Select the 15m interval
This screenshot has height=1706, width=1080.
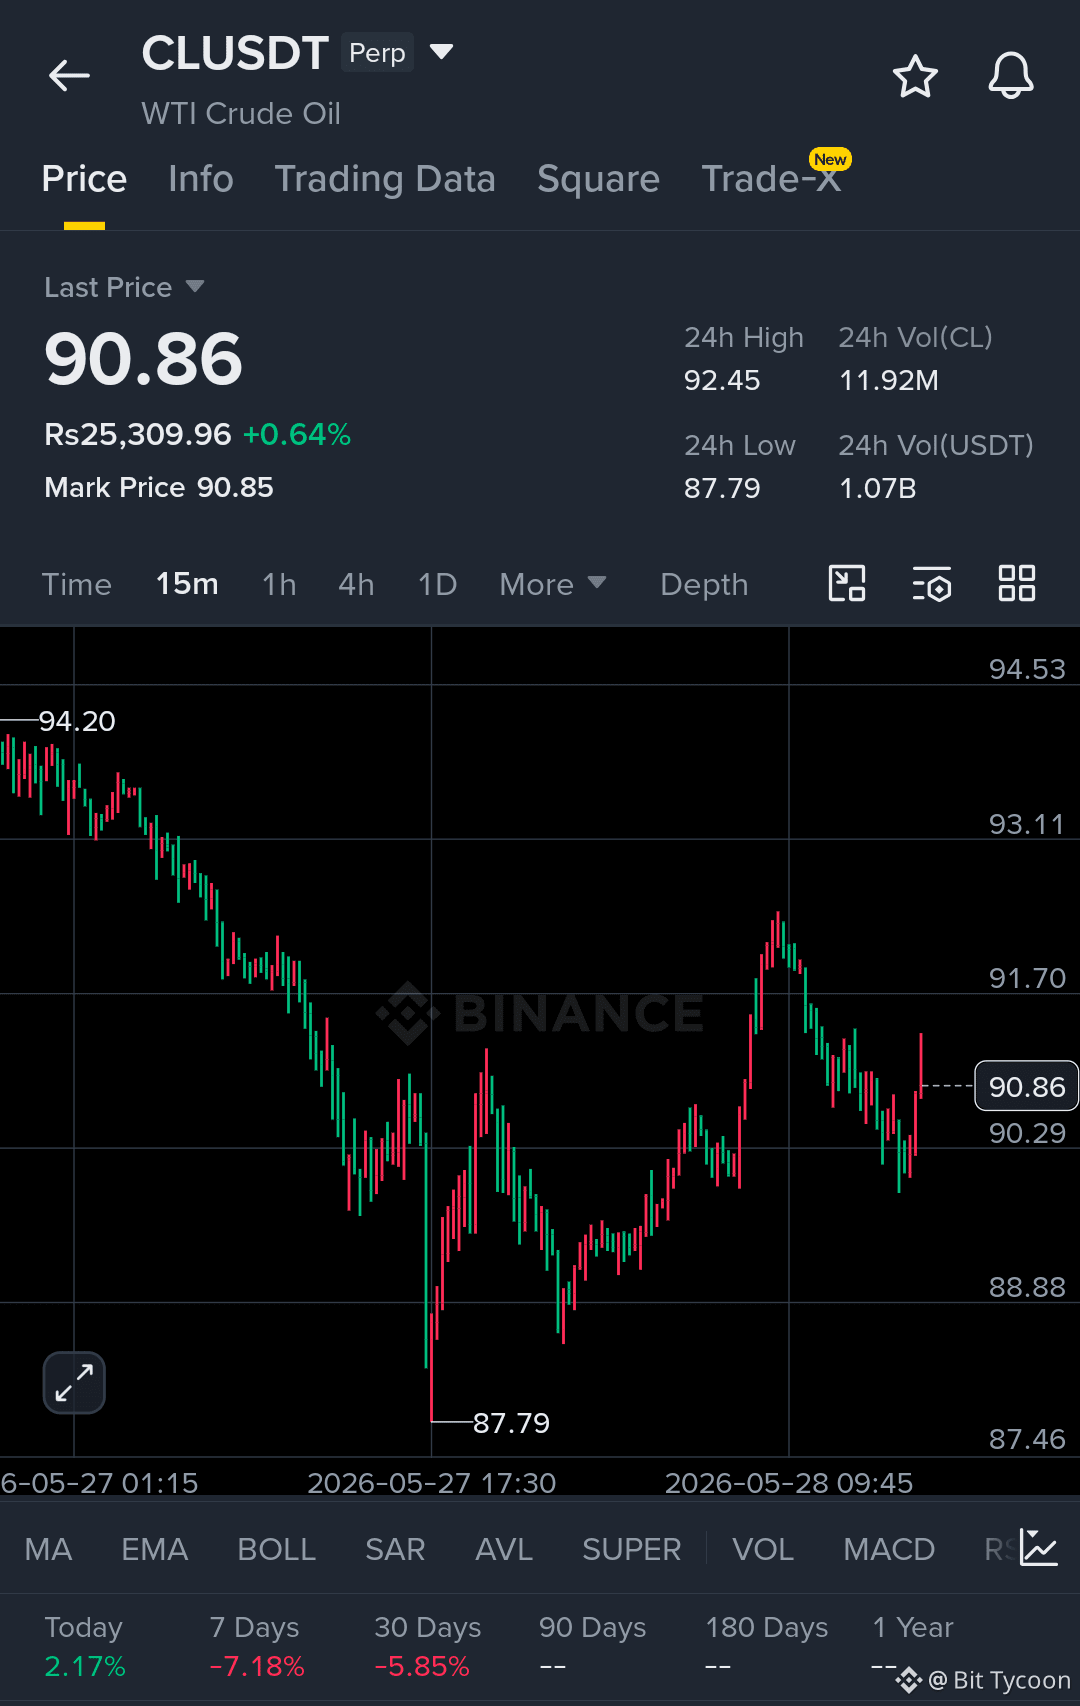(x=187, y=584)
